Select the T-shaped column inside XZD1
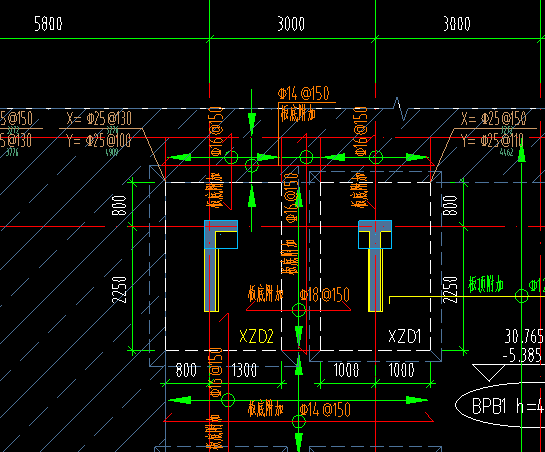The width and height of the screenshot is (545, 452). point(375,266)
